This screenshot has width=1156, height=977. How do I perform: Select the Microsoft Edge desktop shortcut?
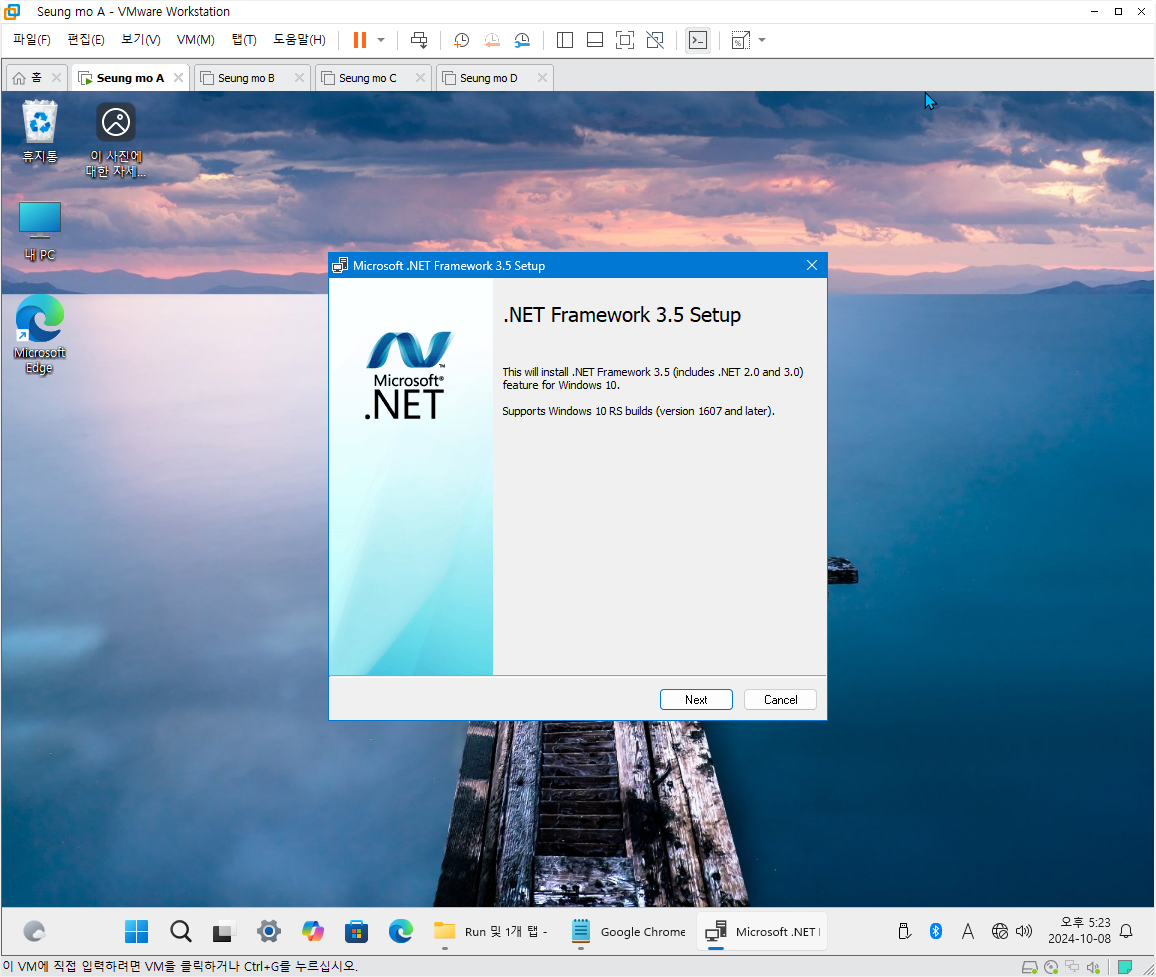coord(40,335)
